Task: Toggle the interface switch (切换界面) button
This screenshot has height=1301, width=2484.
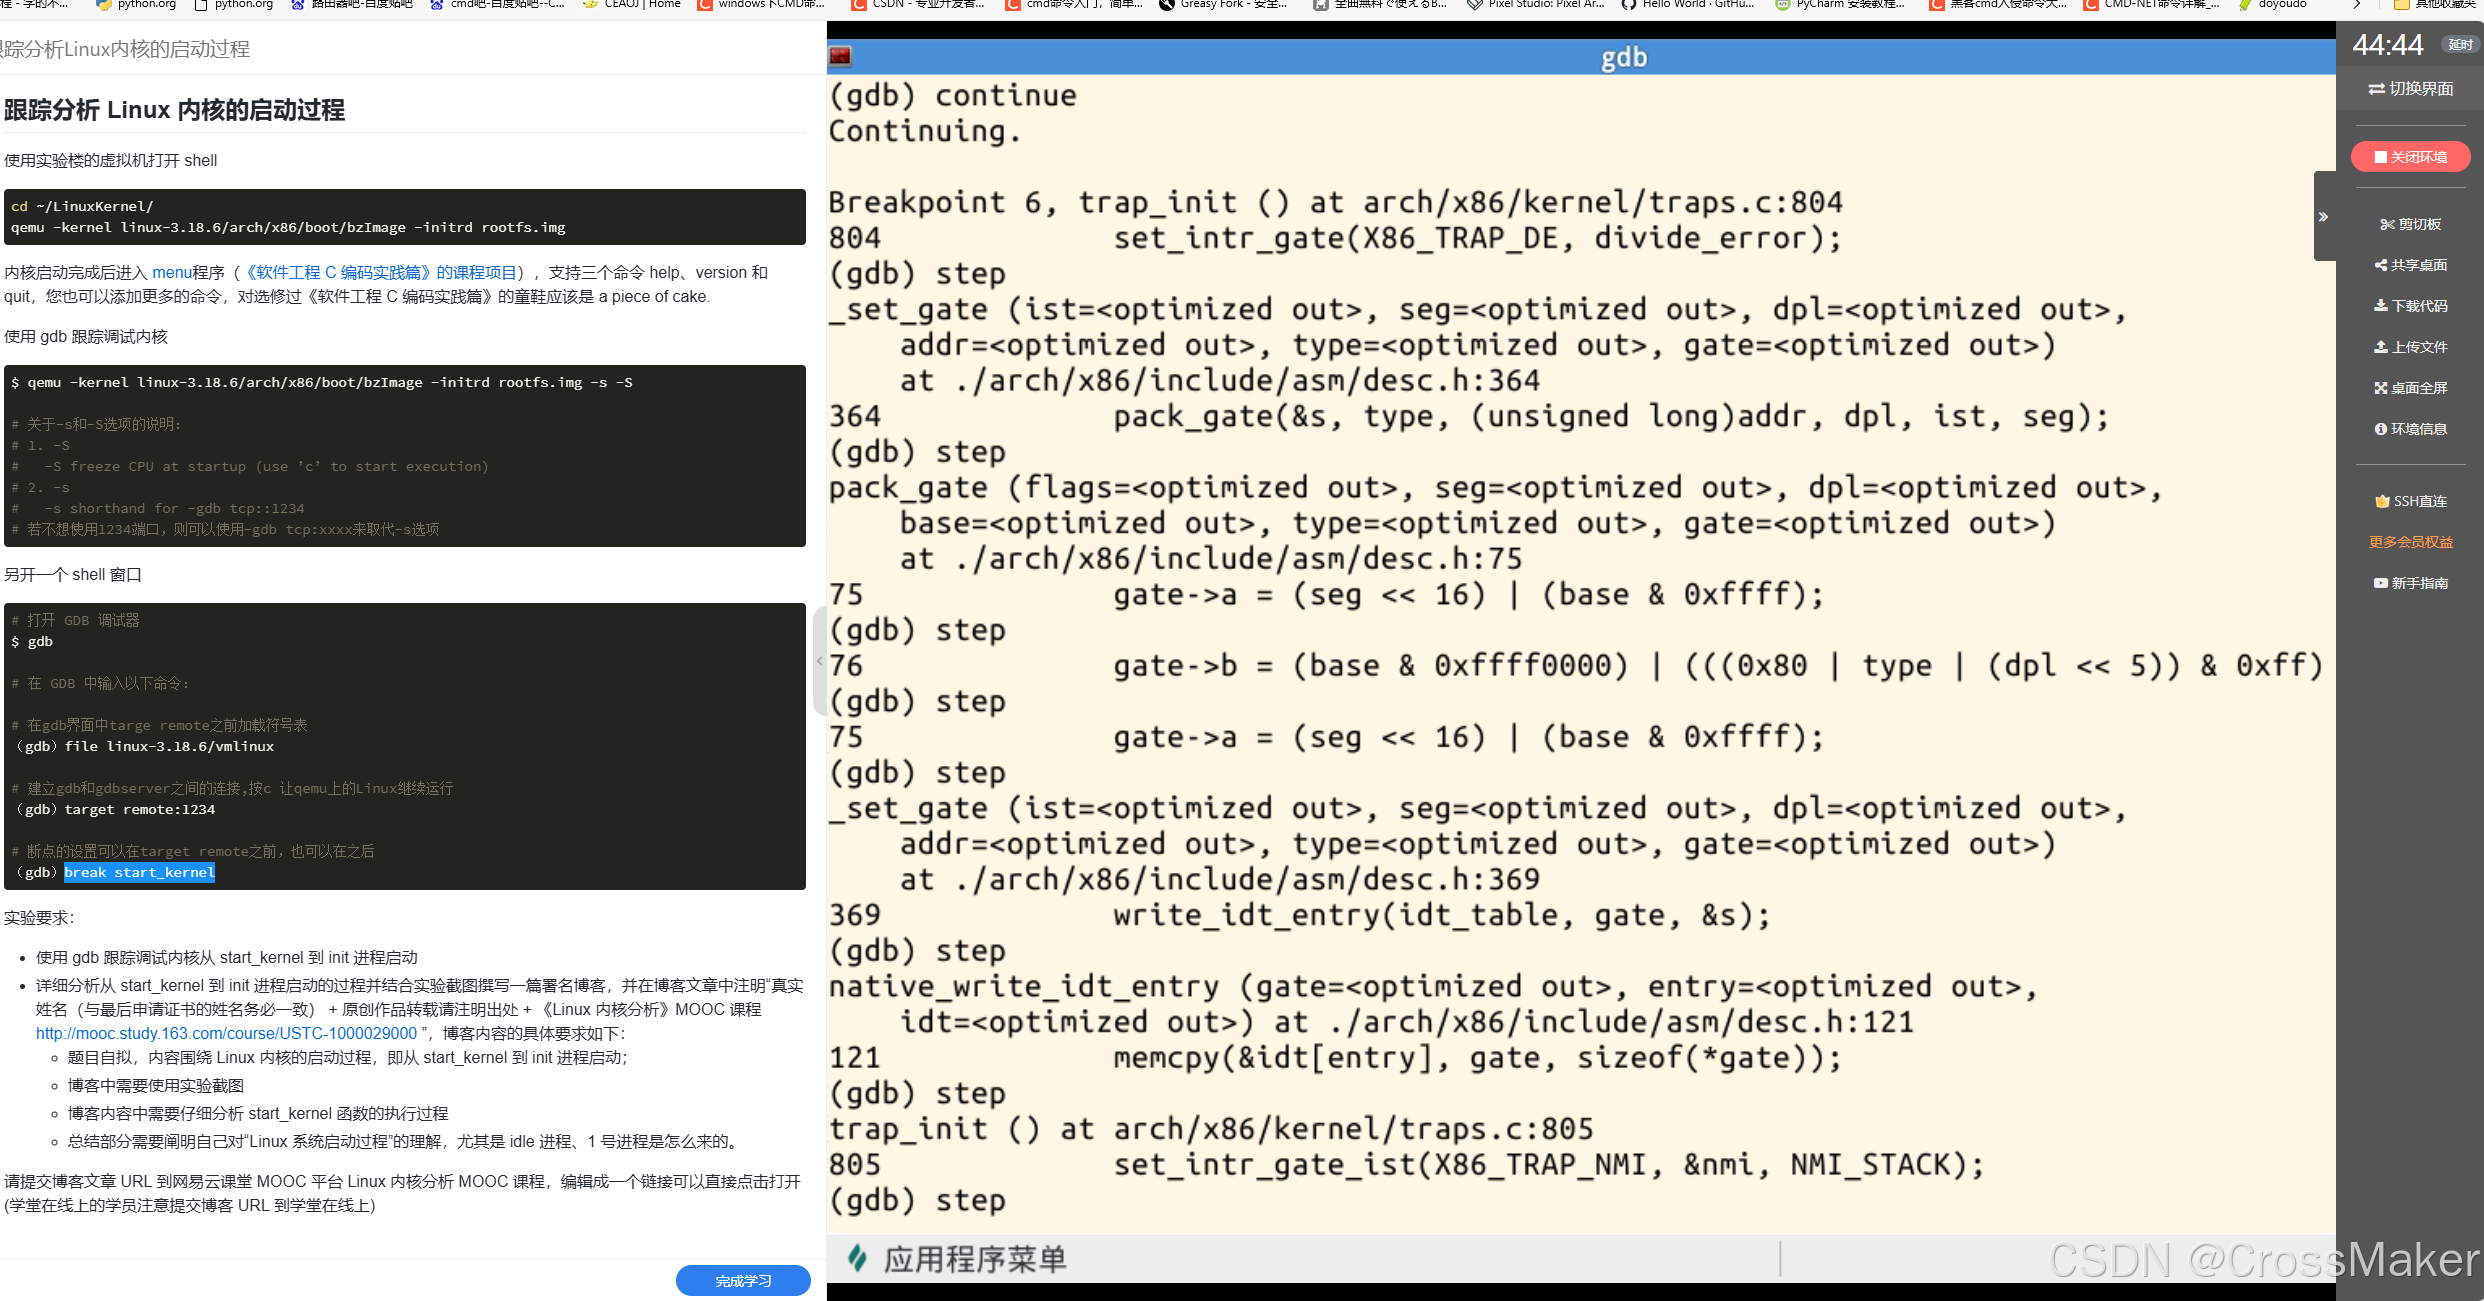Action: pos(2410,89)
